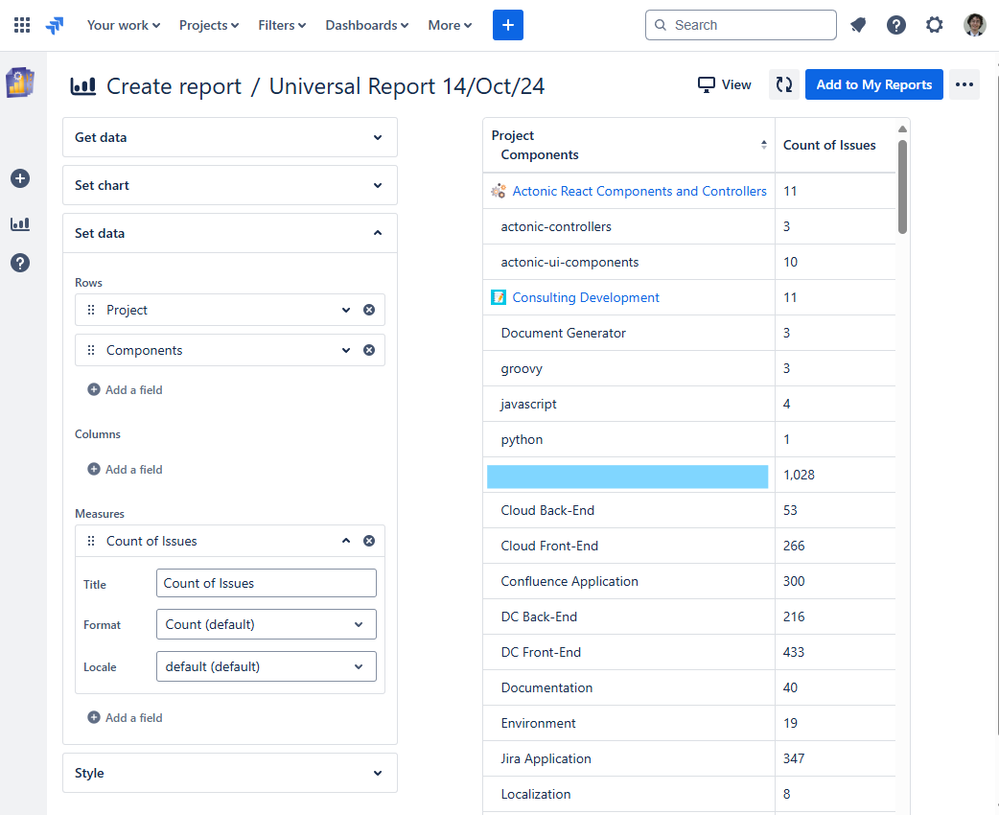Grab the Project field drag handle
Viewport: 999px width, 815px height.
tap(91, 310)
